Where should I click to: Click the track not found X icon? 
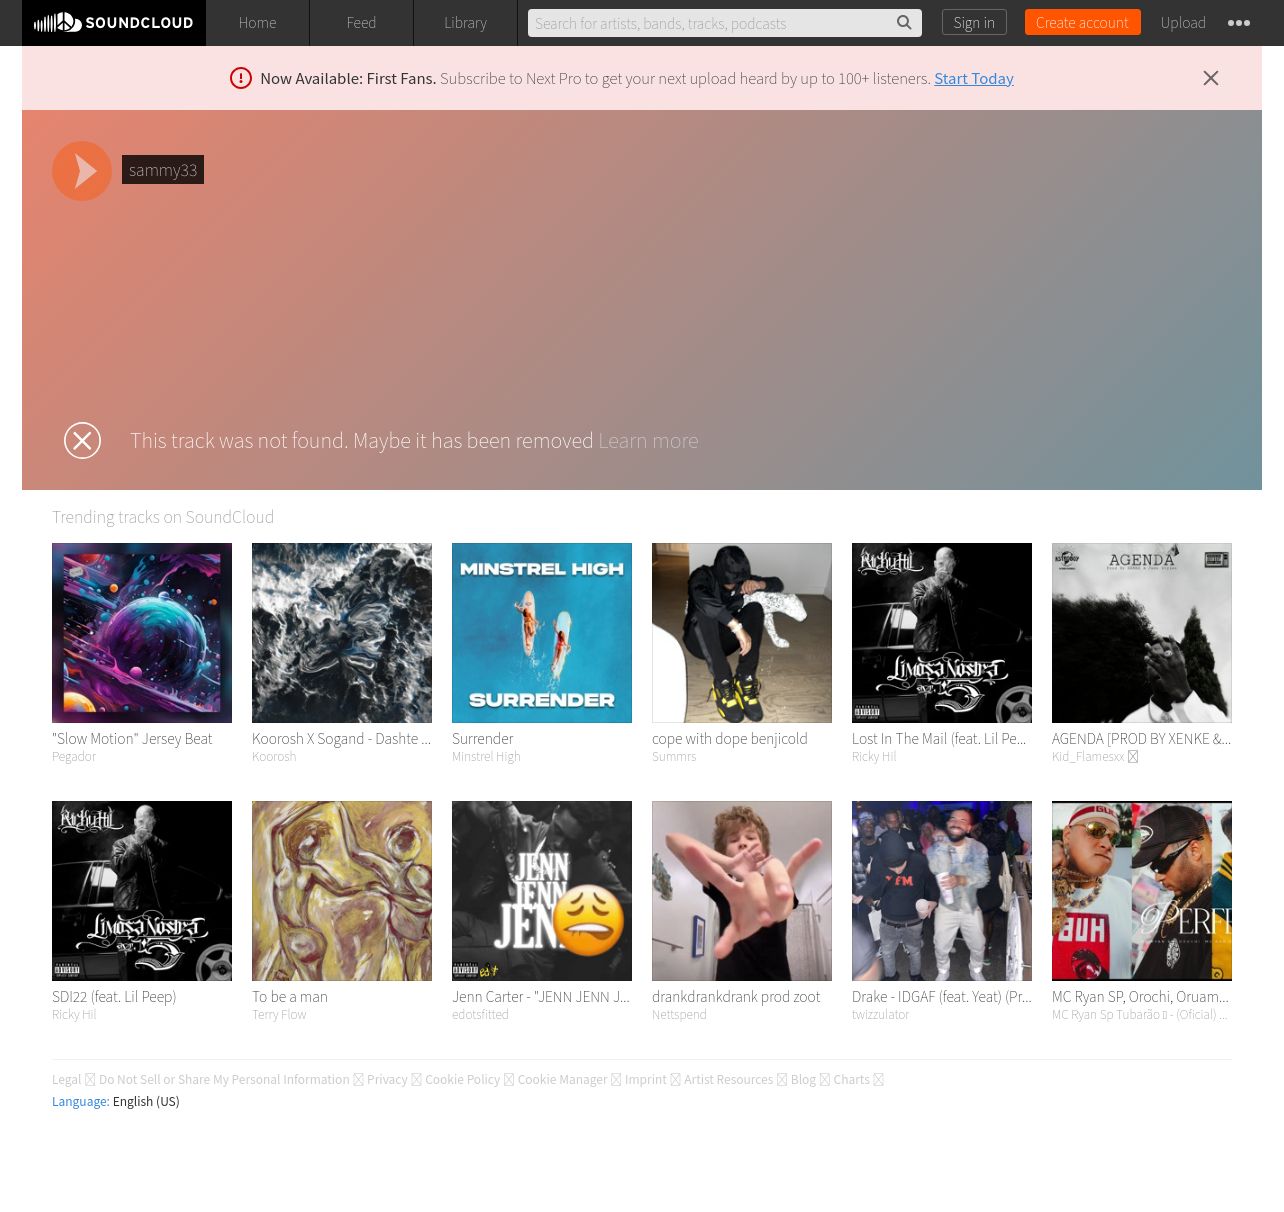click(x=82, y=440)
